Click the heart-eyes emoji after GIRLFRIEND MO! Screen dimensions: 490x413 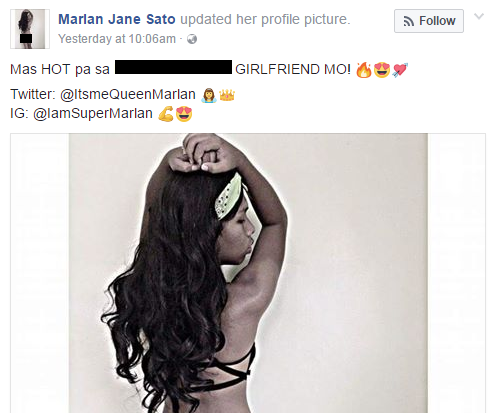click(x=382, y=70)
